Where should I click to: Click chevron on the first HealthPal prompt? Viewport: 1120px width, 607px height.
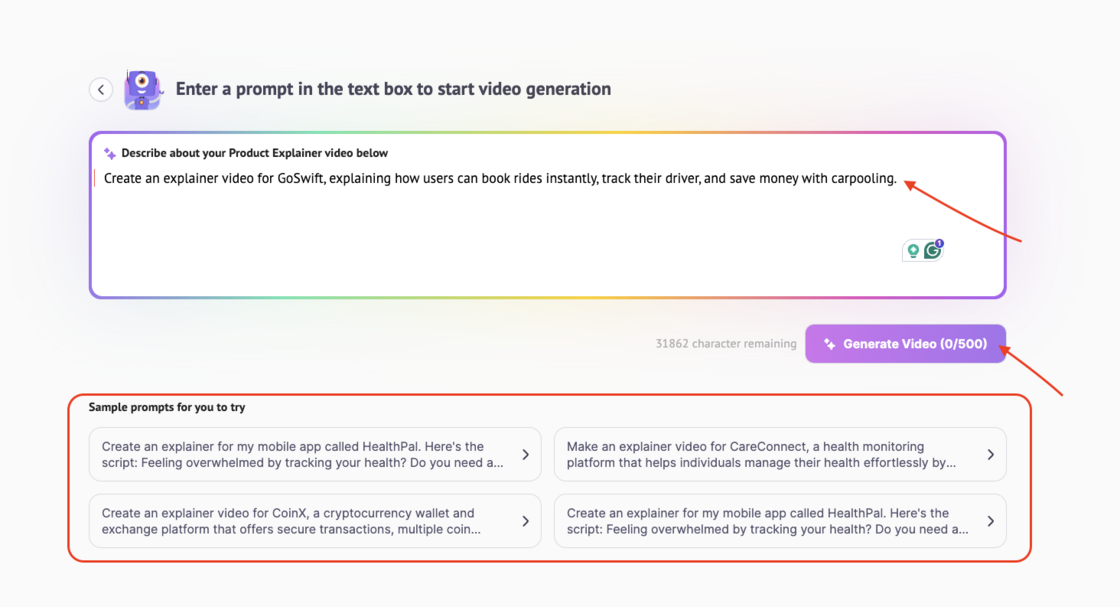click(x=525, y=455)
